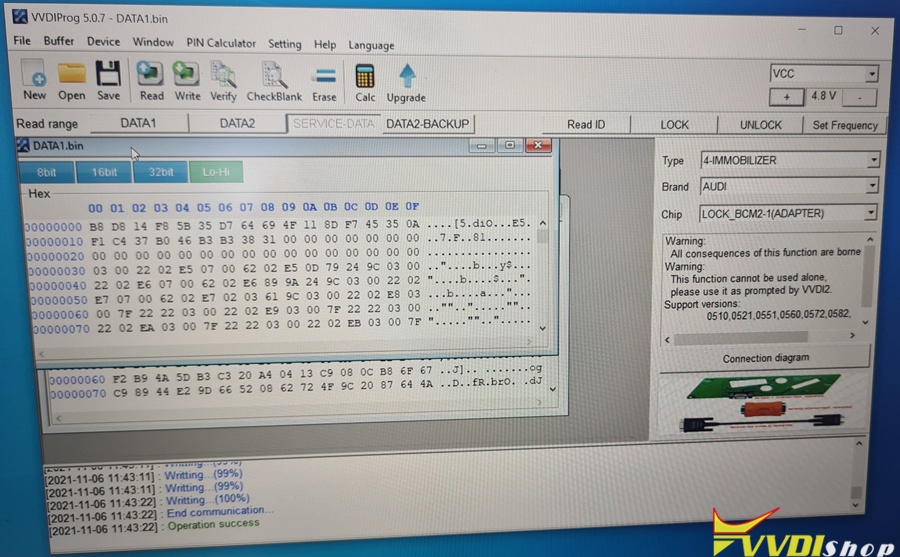Click the New file toolbar icon

coord(34,80)
